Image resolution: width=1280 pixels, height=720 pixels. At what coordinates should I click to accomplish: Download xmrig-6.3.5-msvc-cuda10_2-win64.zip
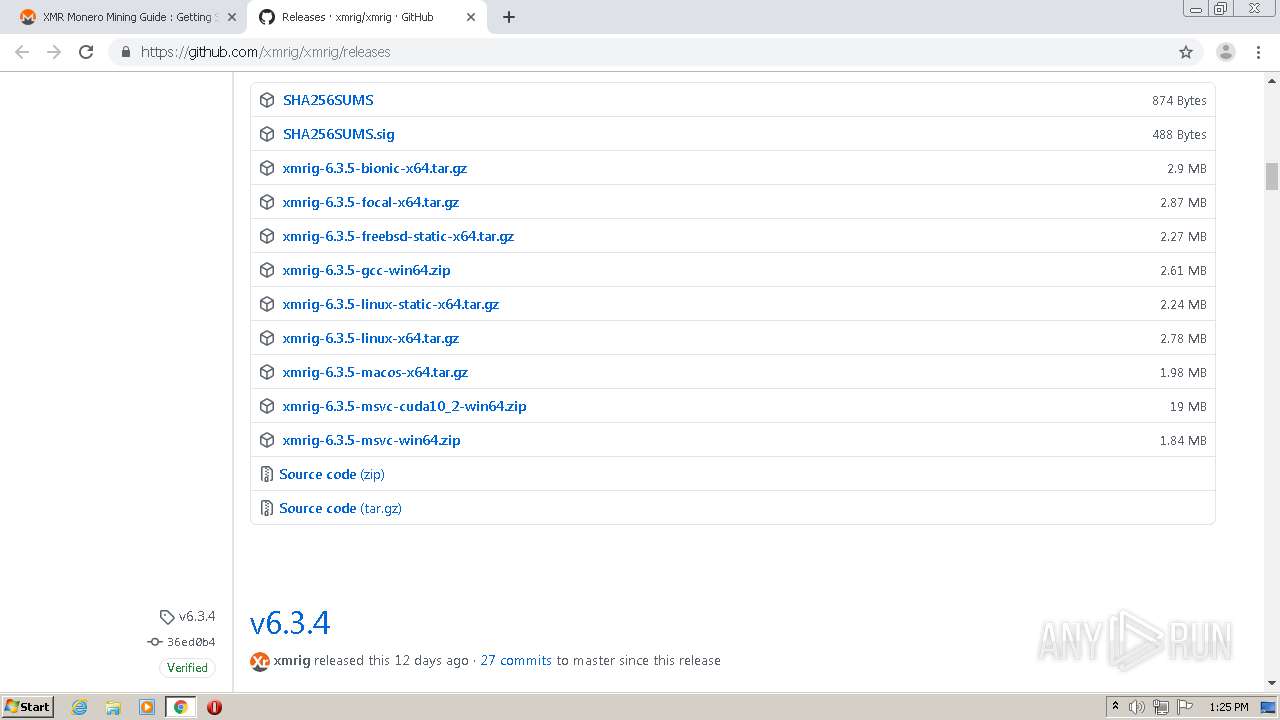[405, 406]
